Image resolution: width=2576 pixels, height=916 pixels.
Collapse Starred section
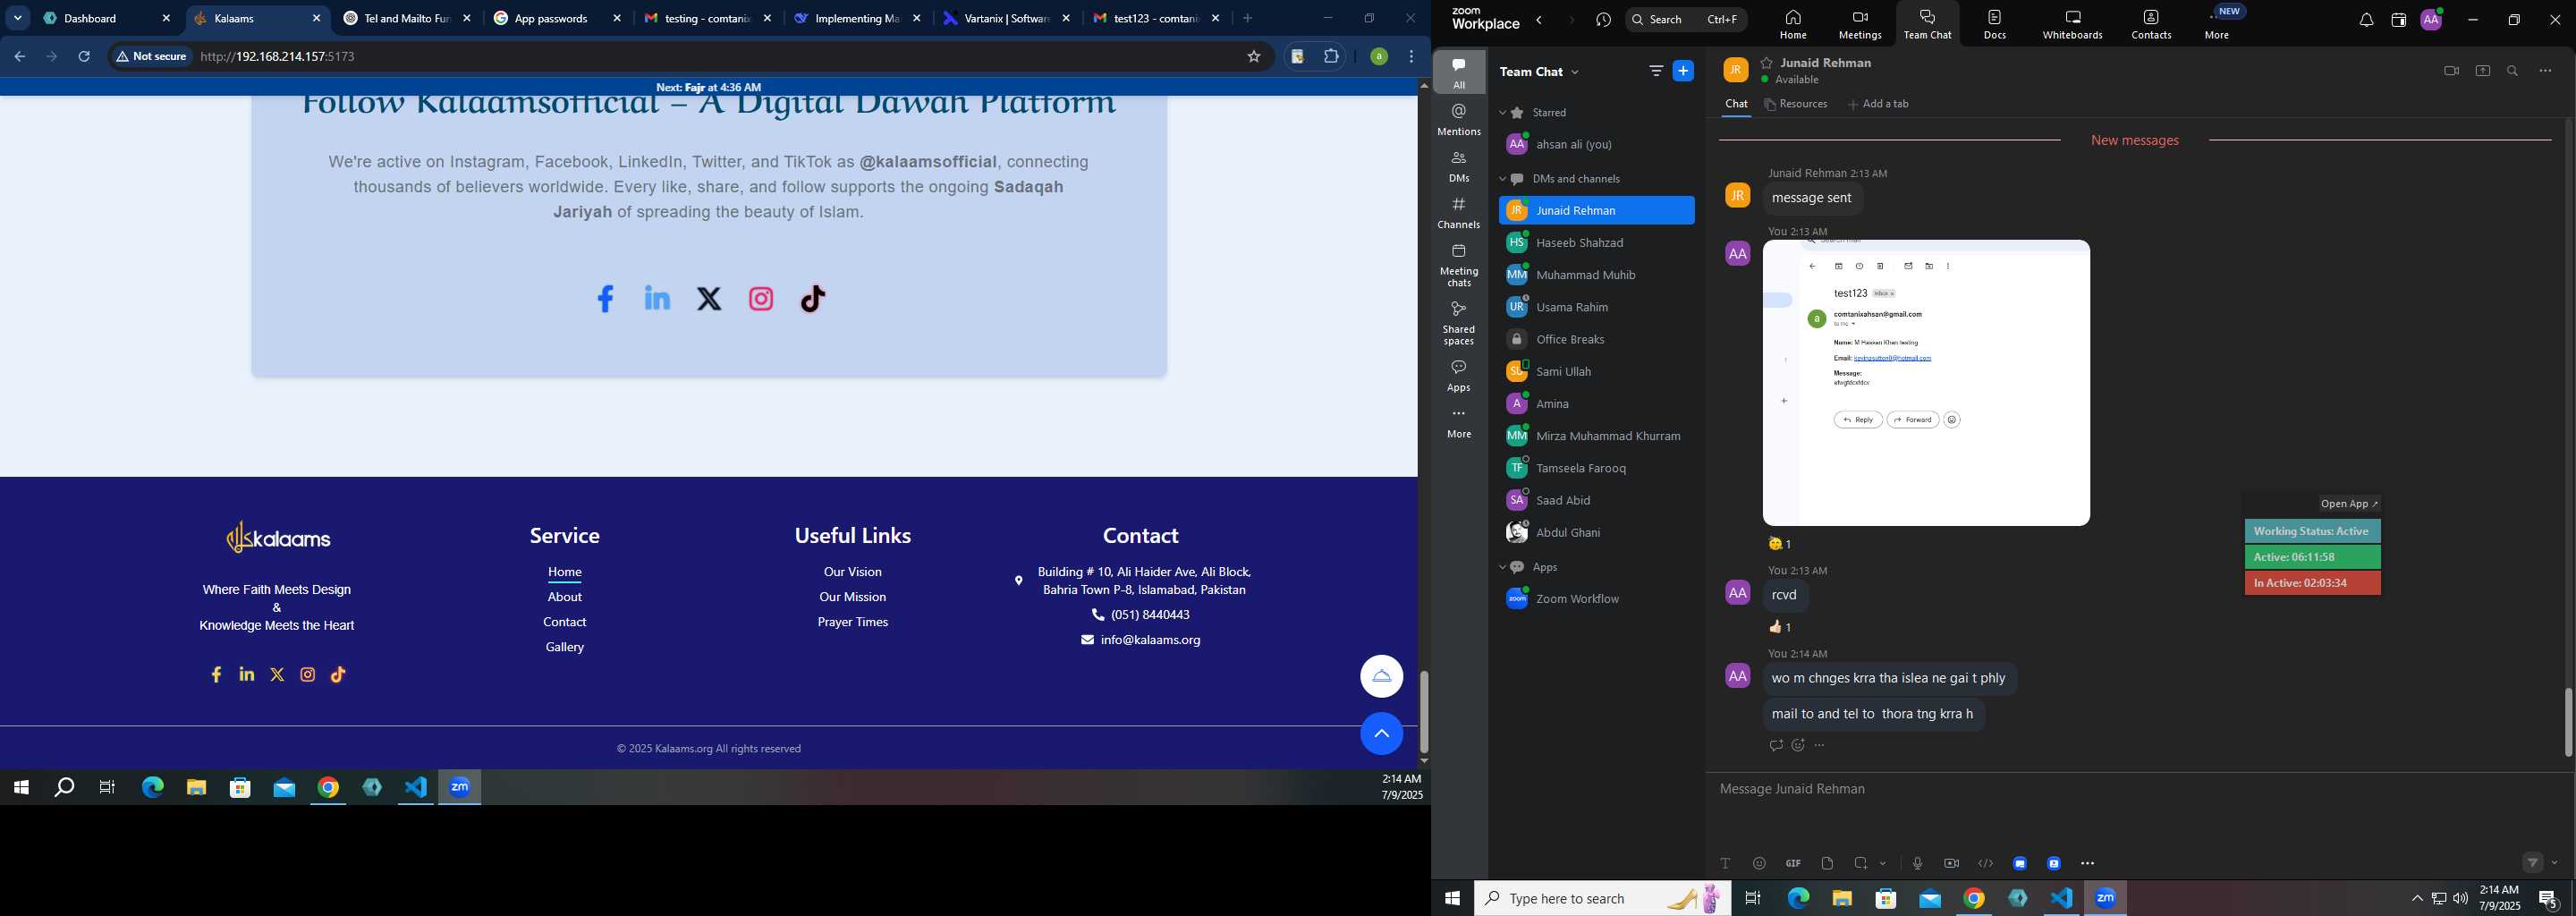point(1502,113)
